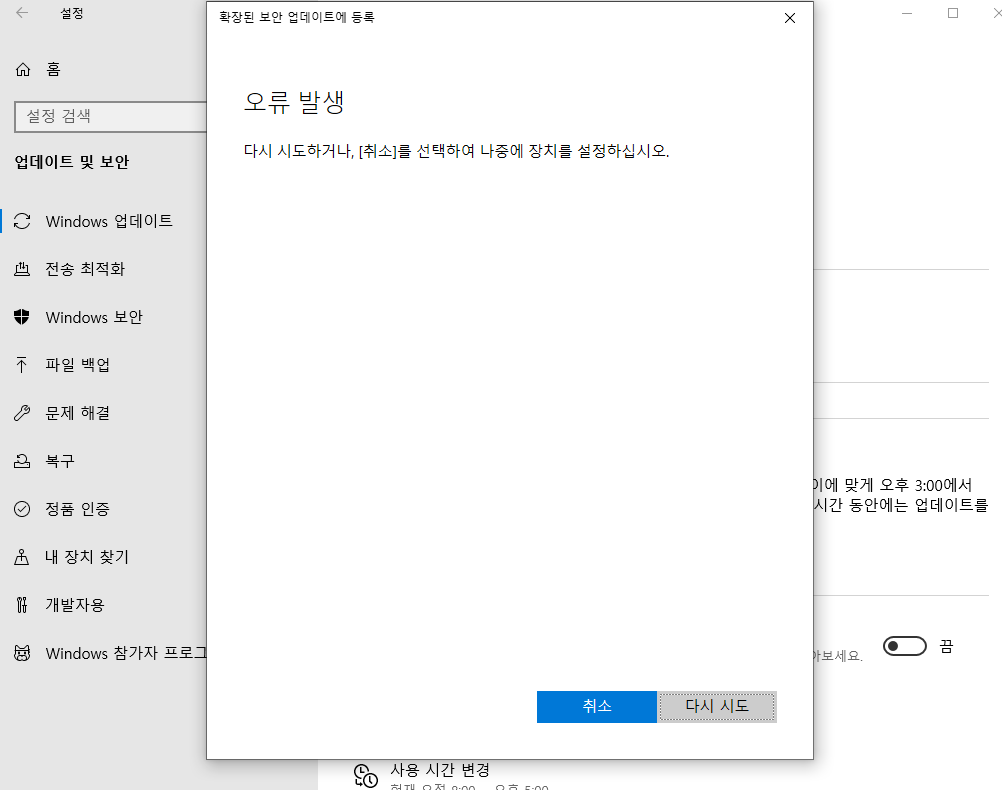Toggle the 끔 switch in Settings window
This screenshot has height=790, width=1002.
905,646
